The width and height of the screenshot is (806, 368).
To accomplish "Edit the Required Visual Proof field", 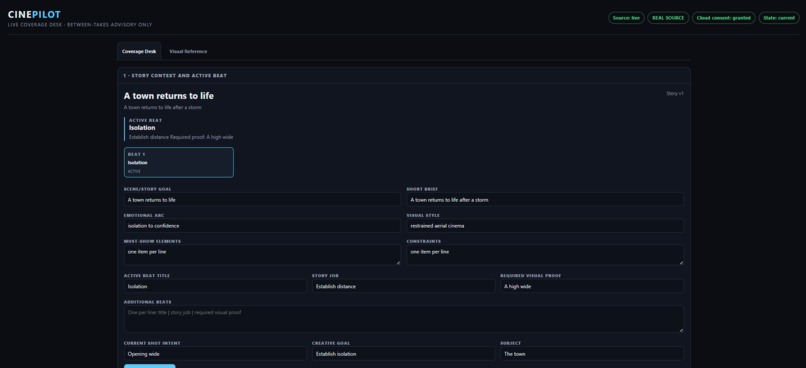I will (592, 286).
